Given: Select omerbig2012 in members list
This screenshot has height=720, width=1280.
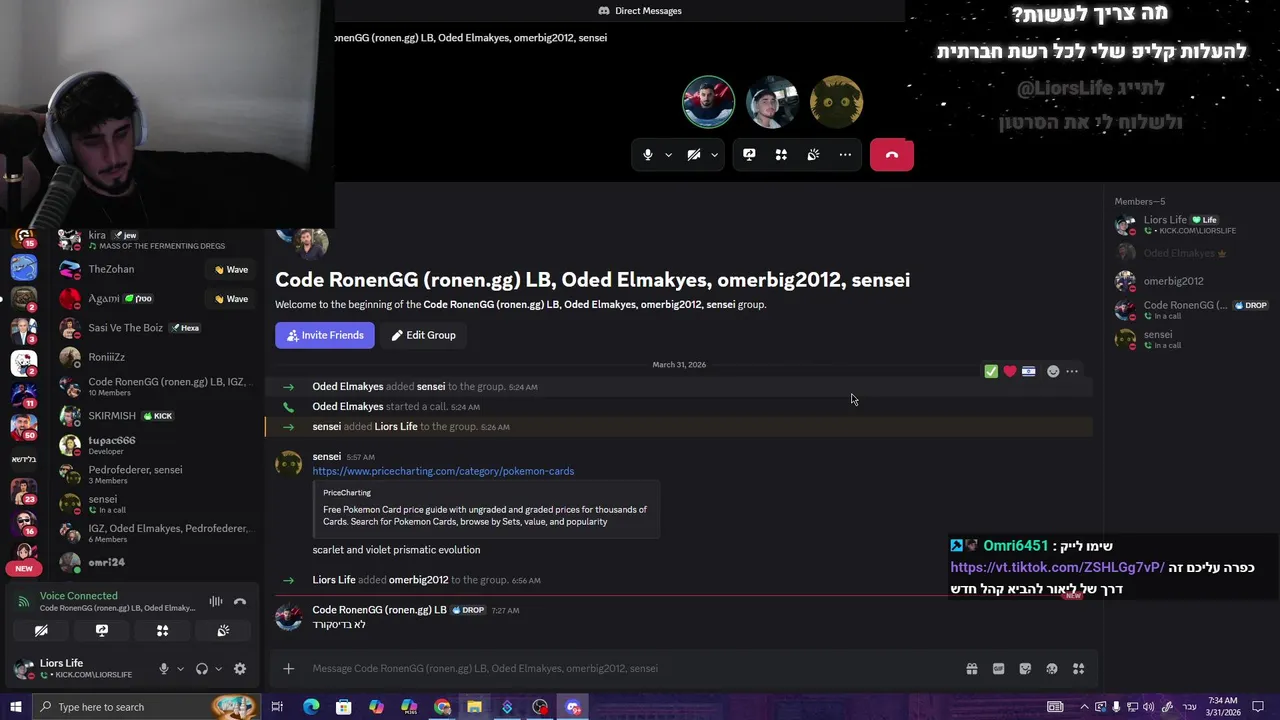Looking at the screenshot, I should pos(1191,281).
